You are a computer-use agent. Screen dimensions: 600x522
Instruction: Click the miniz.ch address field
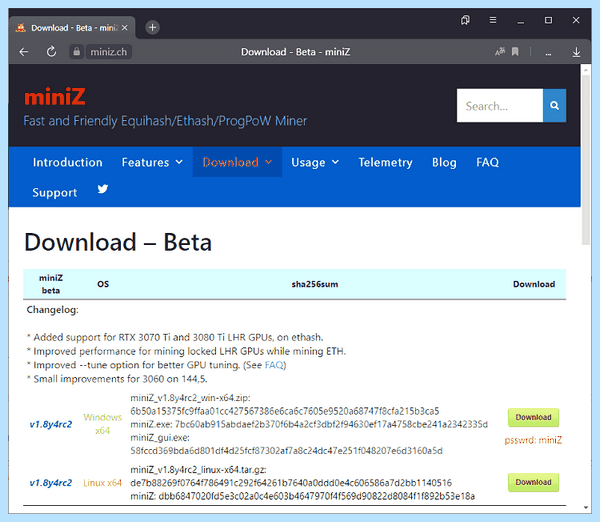click(109, 52)
